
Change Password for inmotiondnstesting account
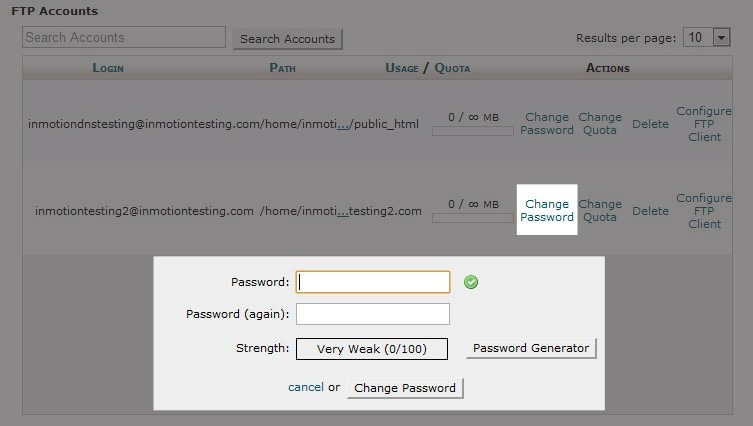547,124
